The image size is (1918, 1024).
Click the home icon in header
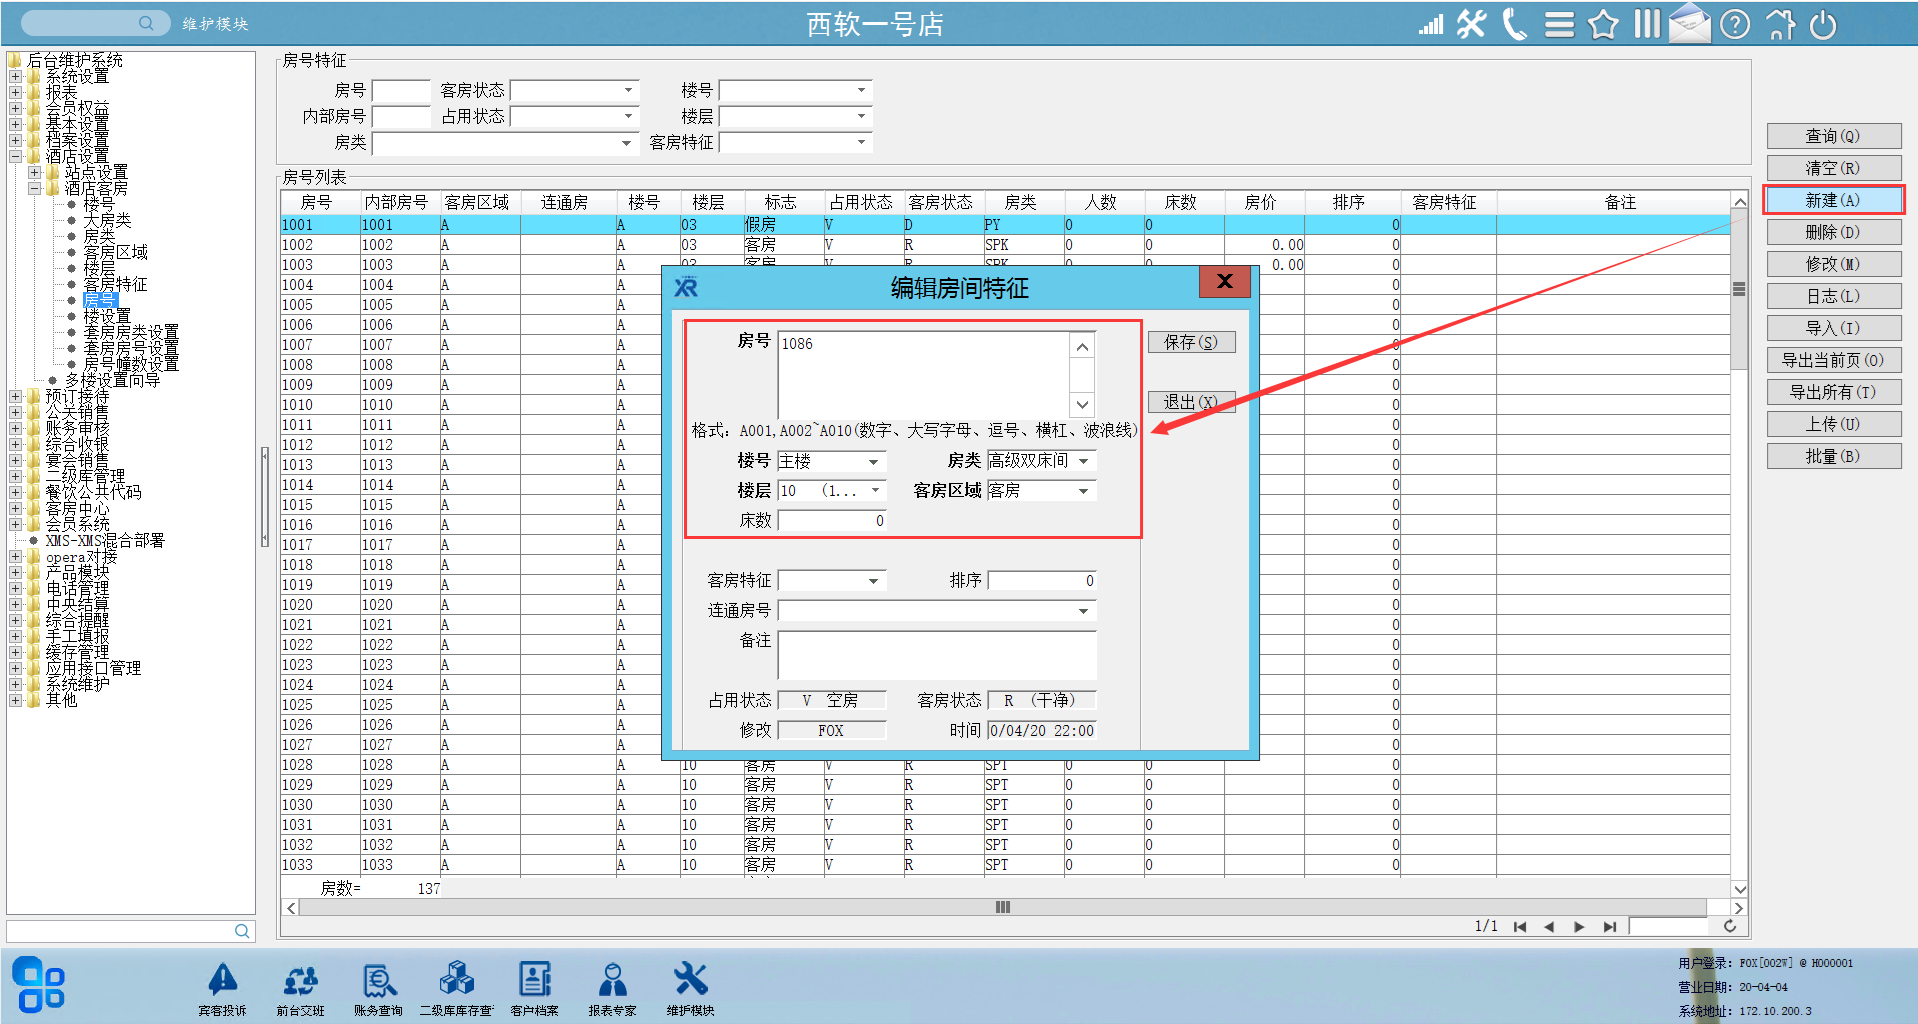click(1780, 24)
